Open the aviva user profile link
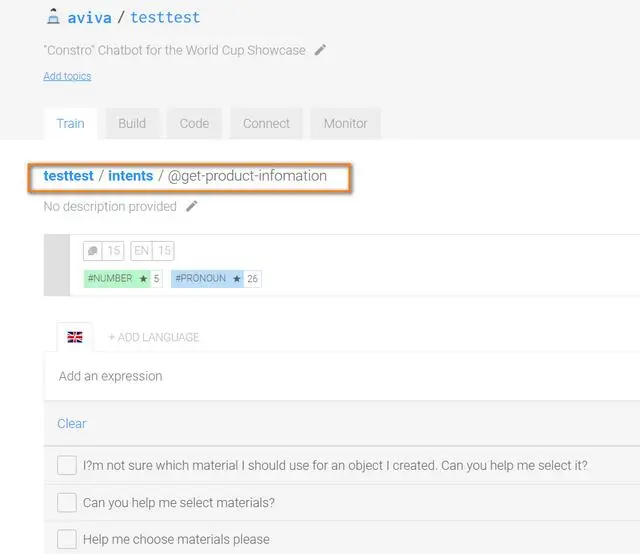 pyautogui.click(x=89, y=18)
